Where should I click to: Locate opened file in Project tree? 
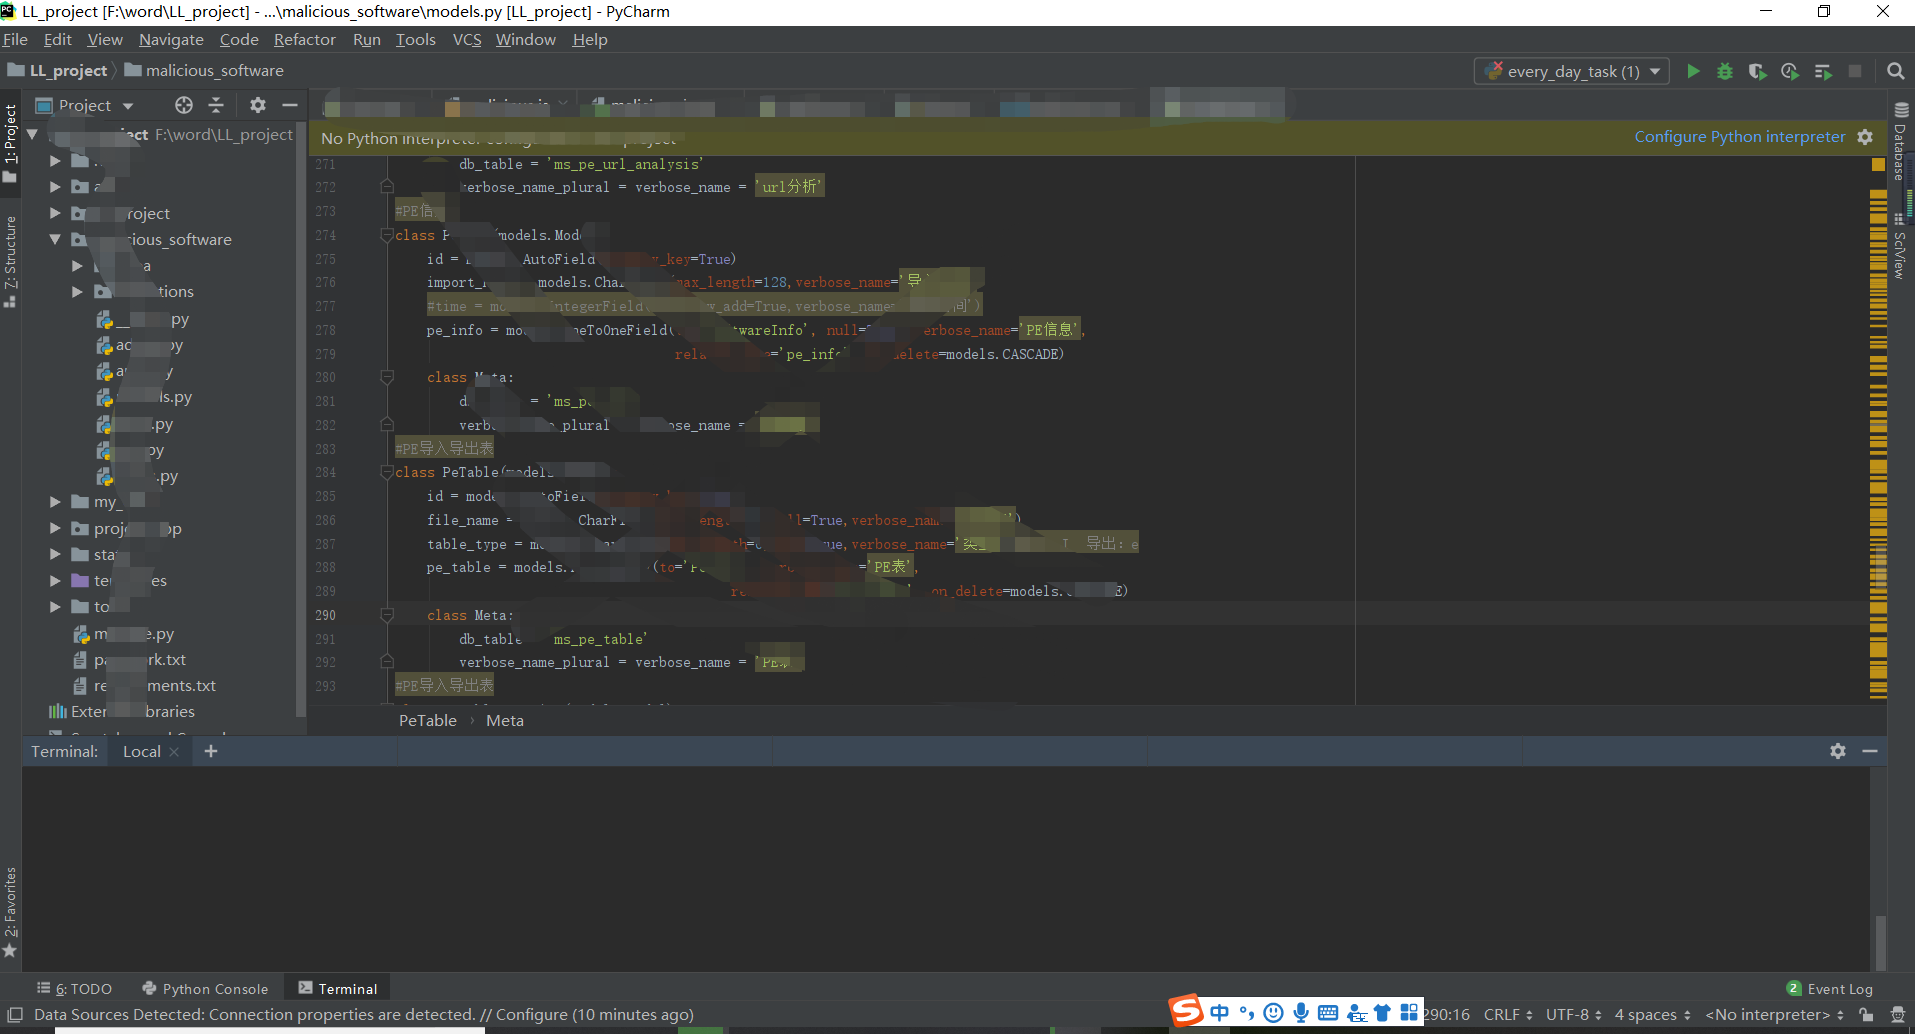(x=184, y=105)
